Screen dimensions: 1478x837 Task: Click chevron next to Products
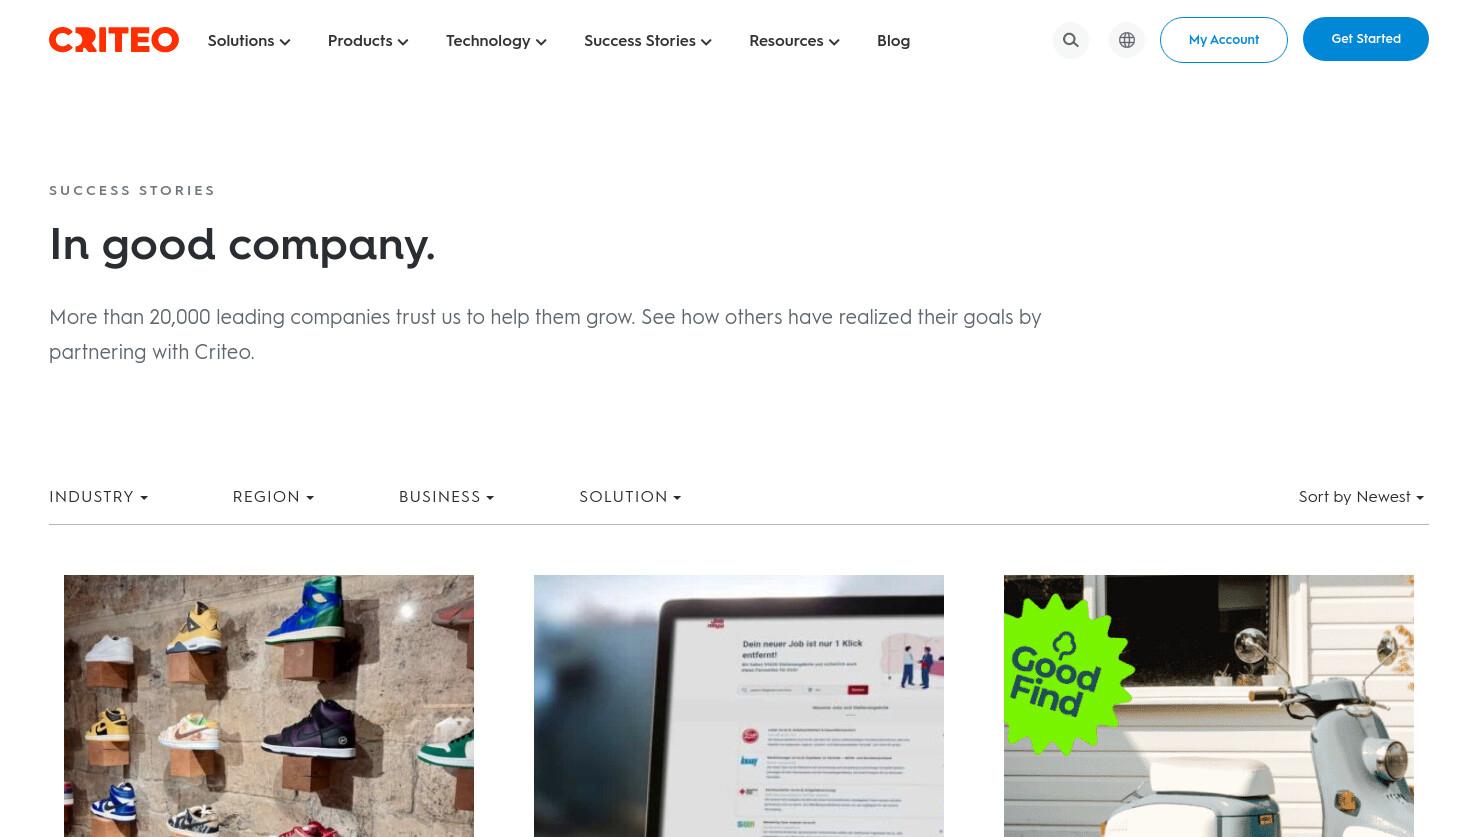[x=403, y=42]
